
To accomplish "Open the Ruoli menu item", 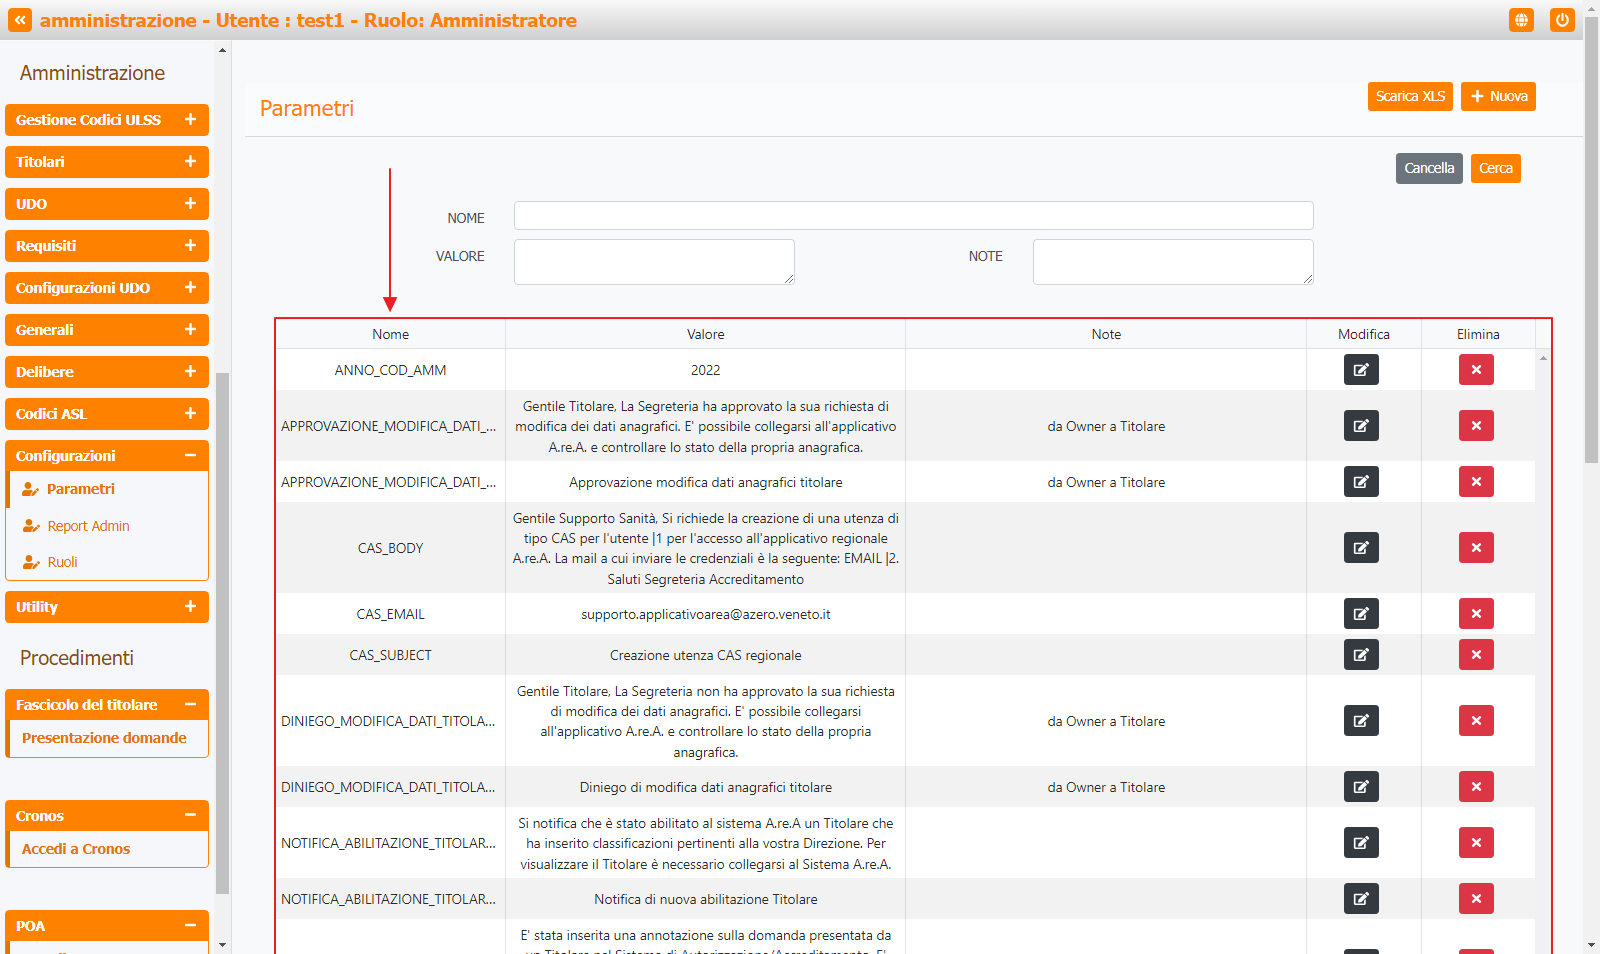I will [62, 562].
